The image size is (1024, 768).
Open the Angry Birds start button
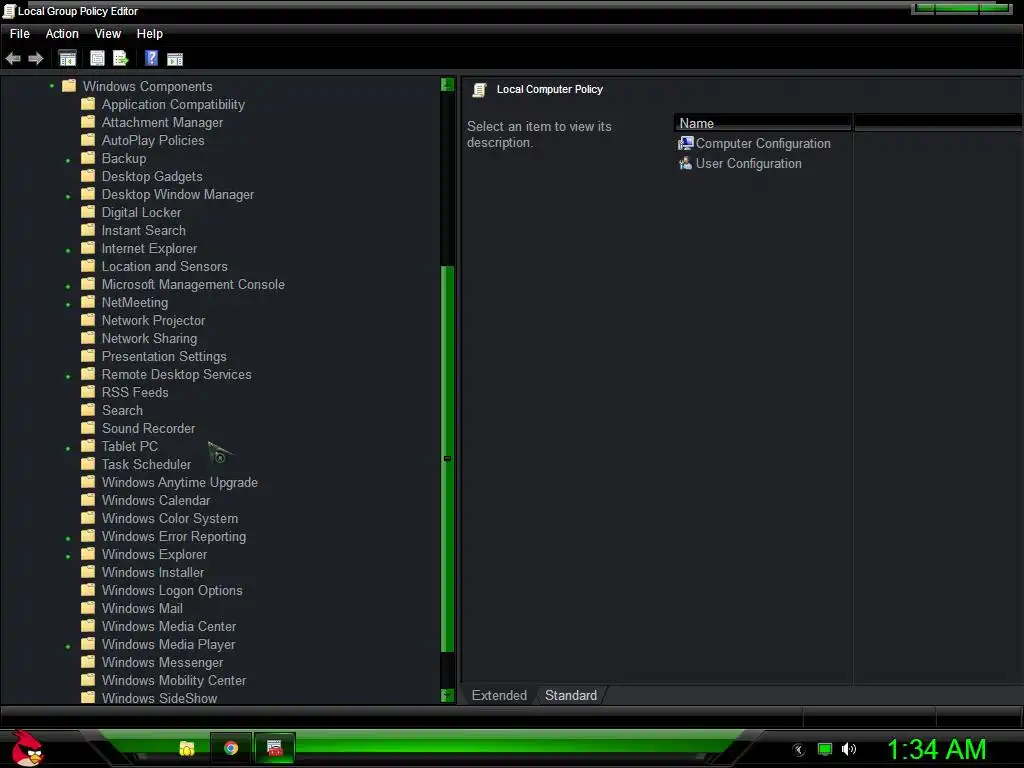pos(27,748)
